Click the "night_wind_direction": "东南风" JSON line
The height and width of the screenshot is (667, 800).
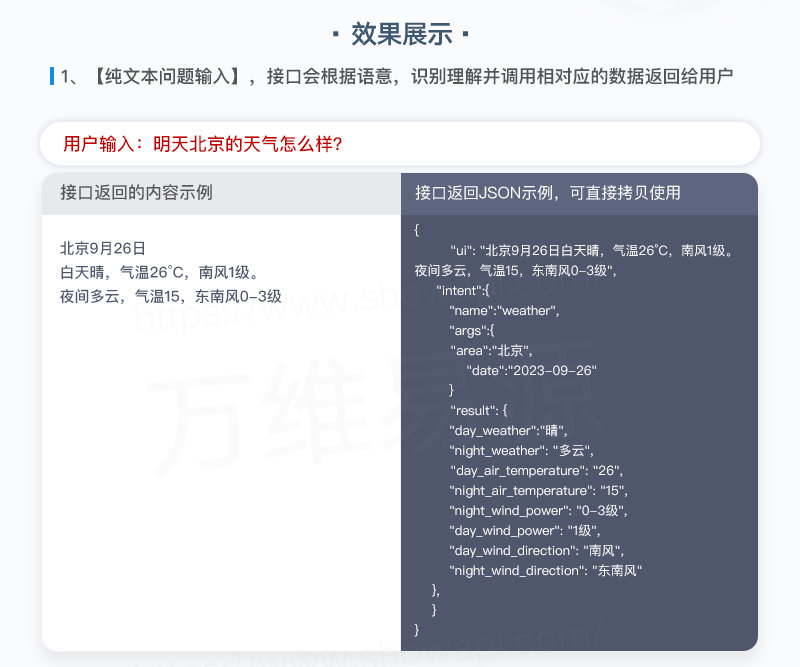click(x=545, y=571)
